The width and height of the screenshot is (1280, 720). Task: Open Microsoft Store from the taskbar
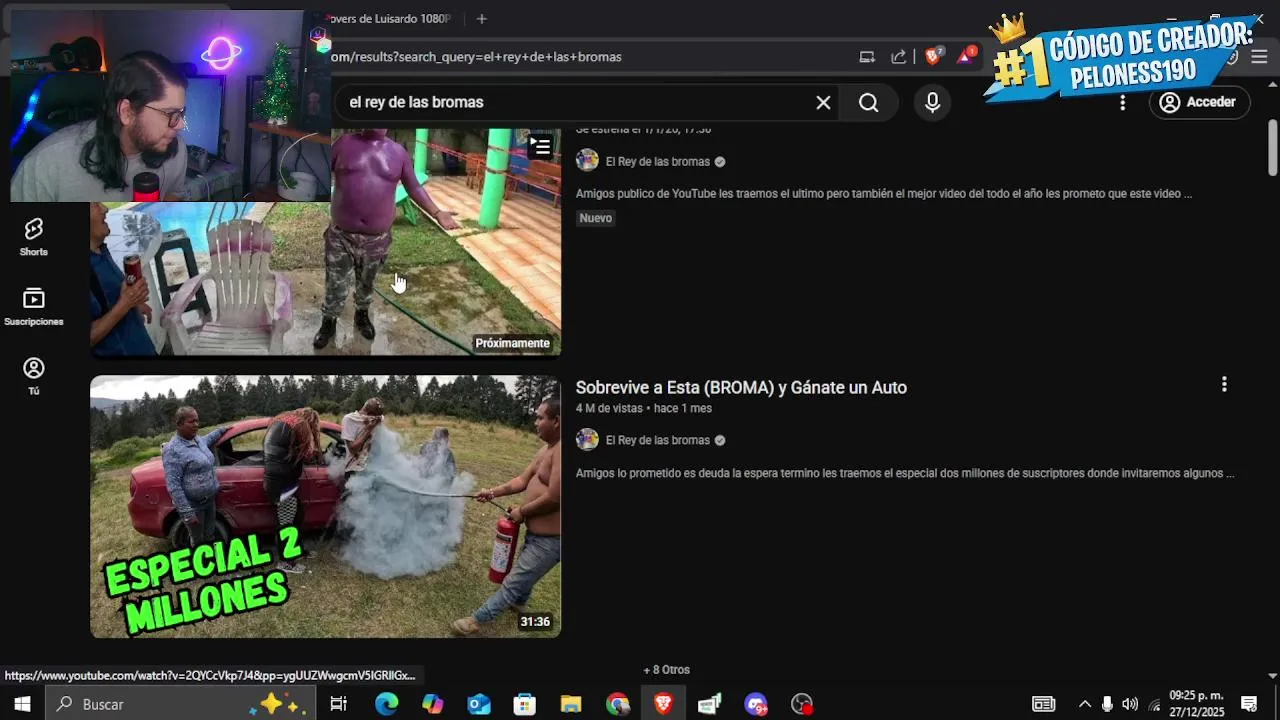coord(525,704)
